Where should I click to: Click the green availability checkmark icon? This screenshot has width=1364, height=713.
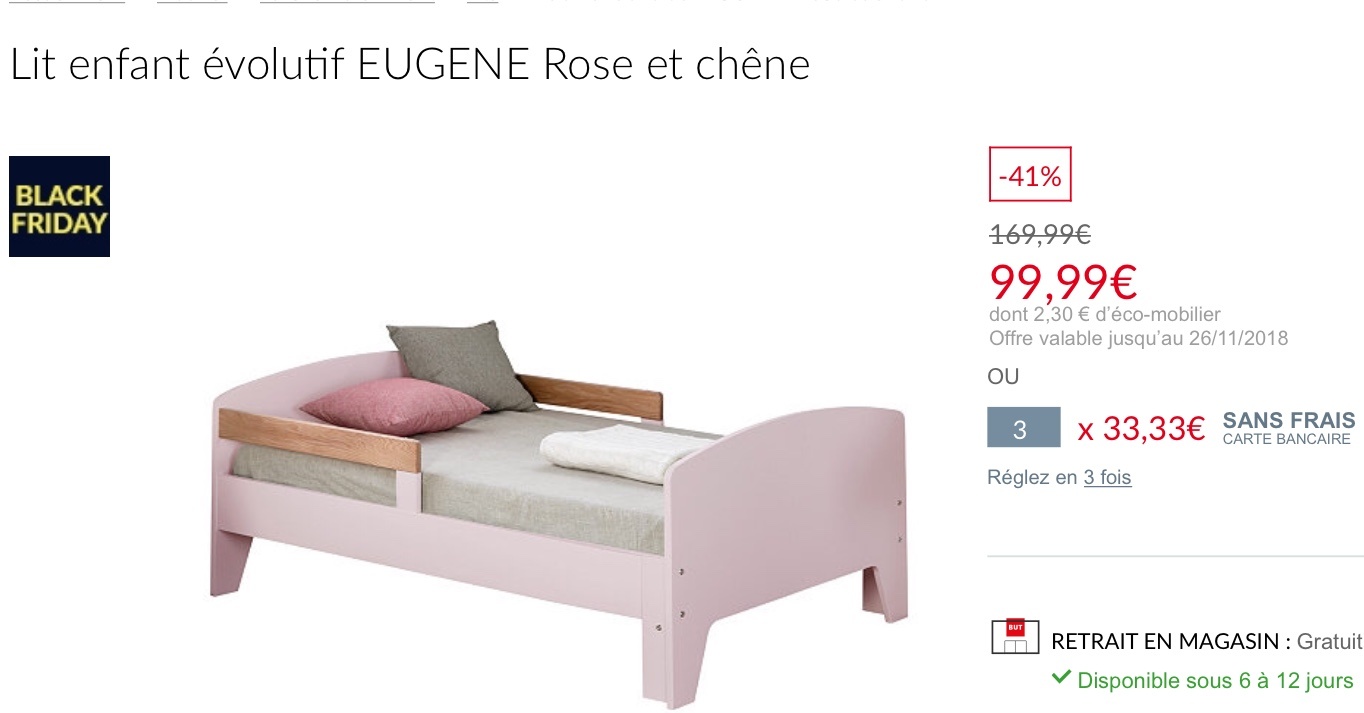tap(1061, 678)
